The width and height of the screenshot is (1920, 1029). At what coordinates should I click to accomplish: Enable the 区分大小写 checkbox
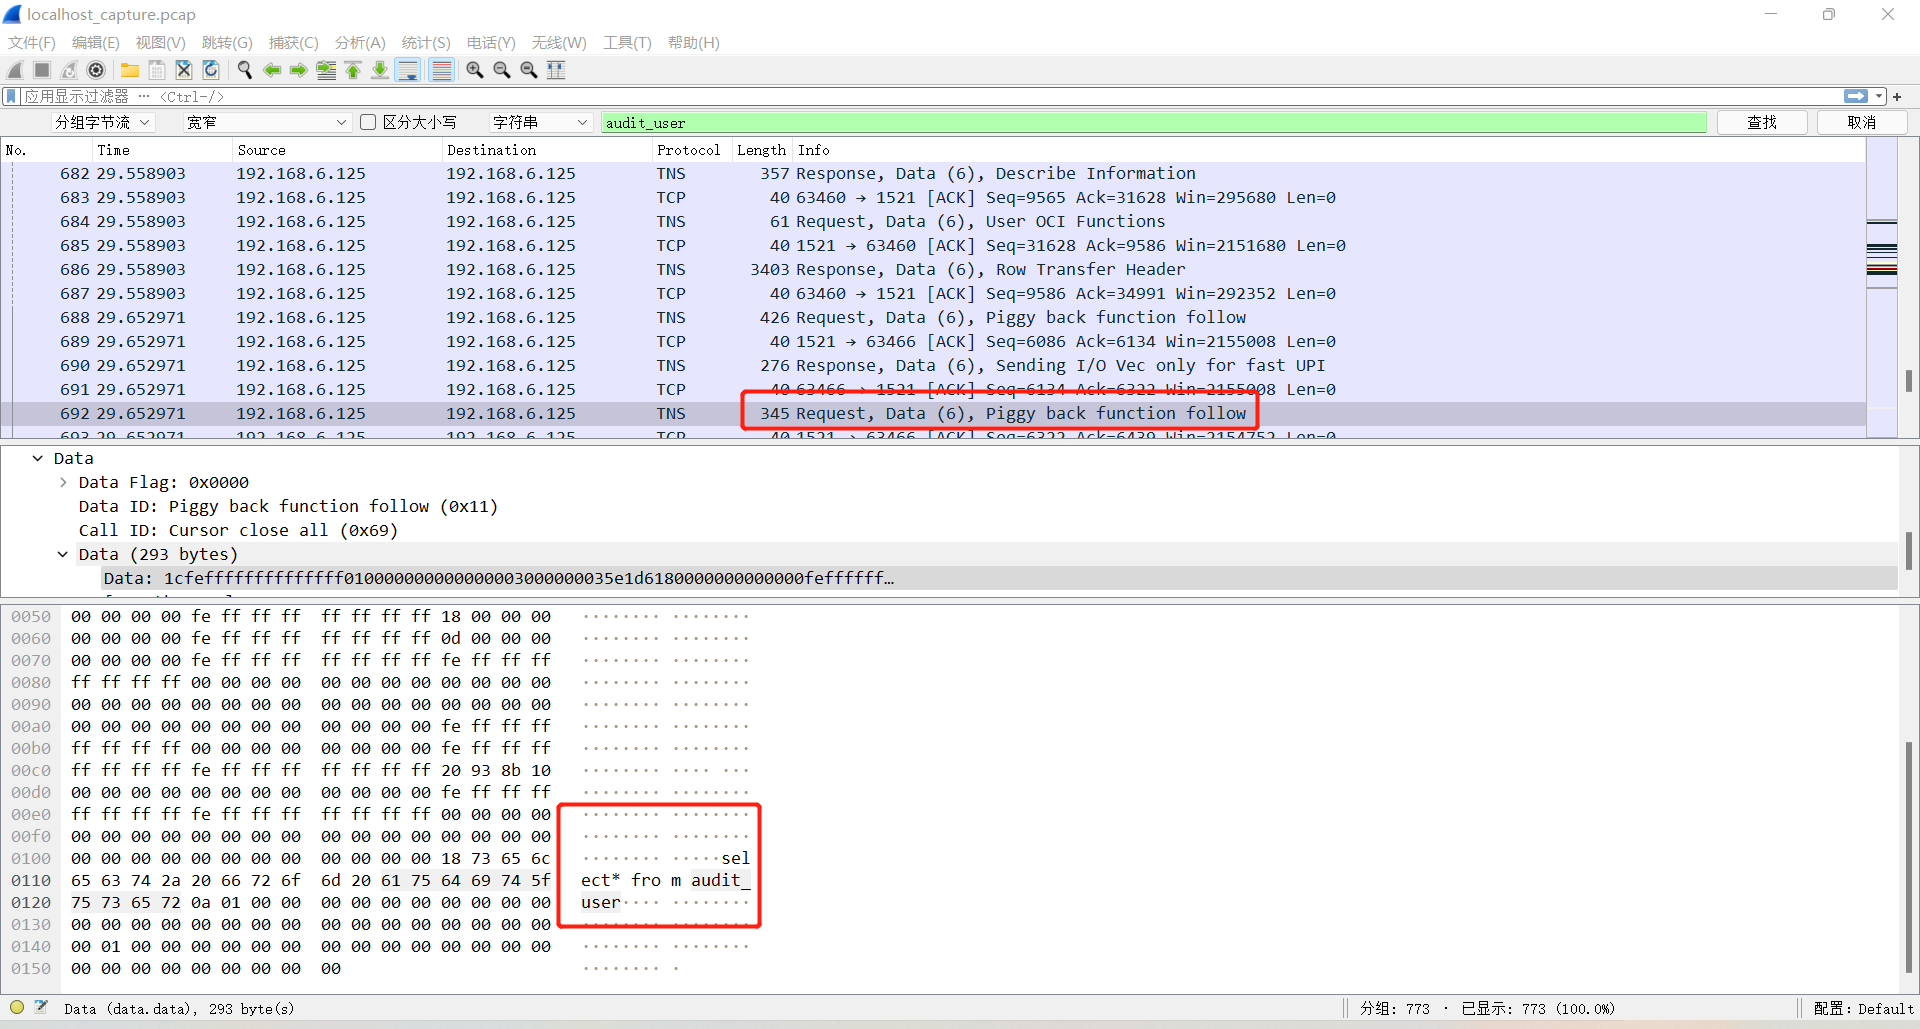(x=368, y=122)
